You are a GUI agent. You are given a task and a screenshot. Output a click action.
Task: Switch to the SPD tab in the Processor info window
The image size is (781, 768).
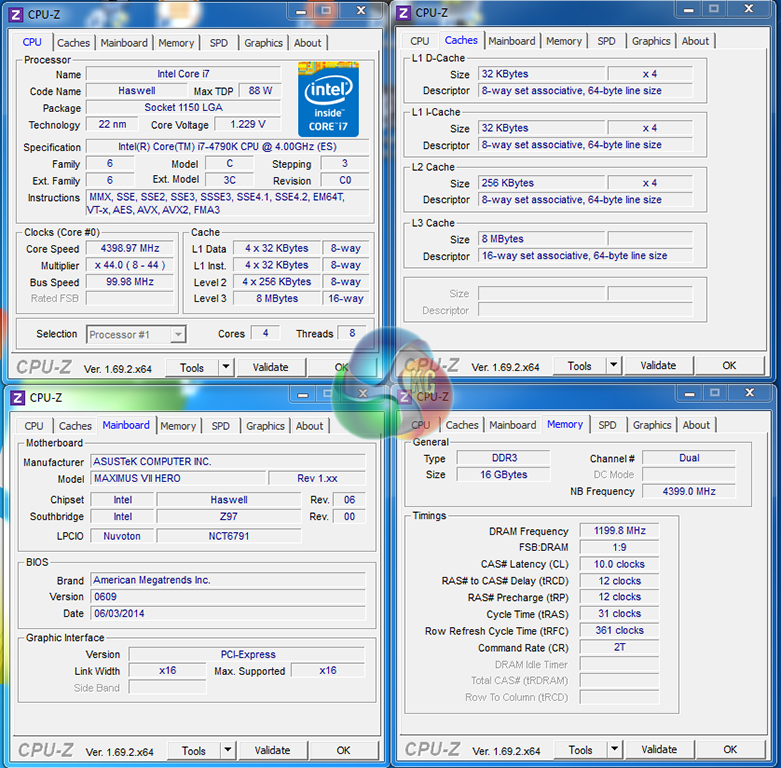pos(218,43)
